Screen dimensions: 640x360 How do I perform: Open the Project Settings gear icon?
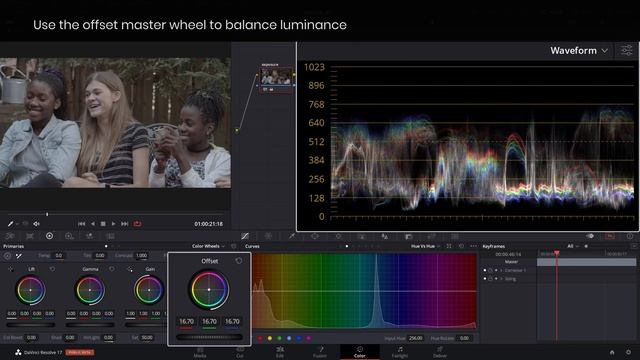tap(629, 352)
